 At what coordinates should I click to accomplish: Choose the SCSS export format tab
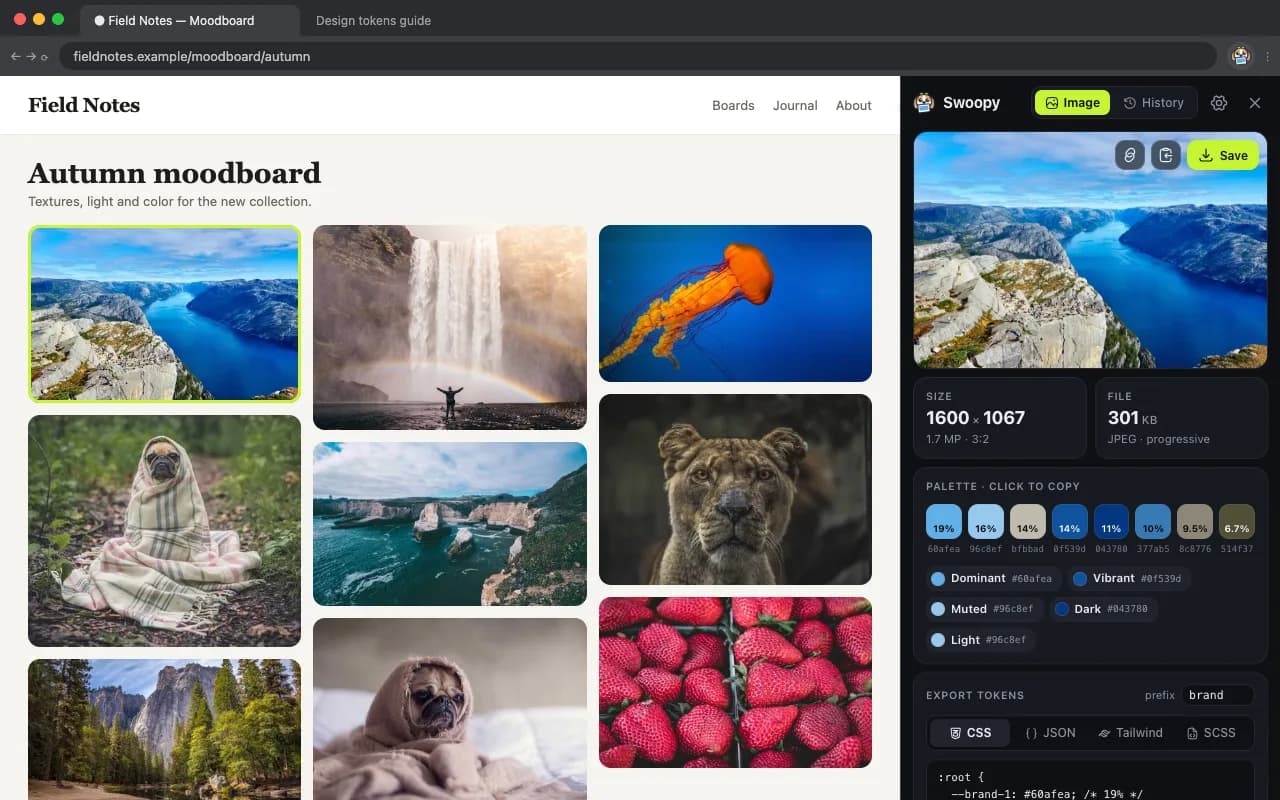pos(1211,733)
